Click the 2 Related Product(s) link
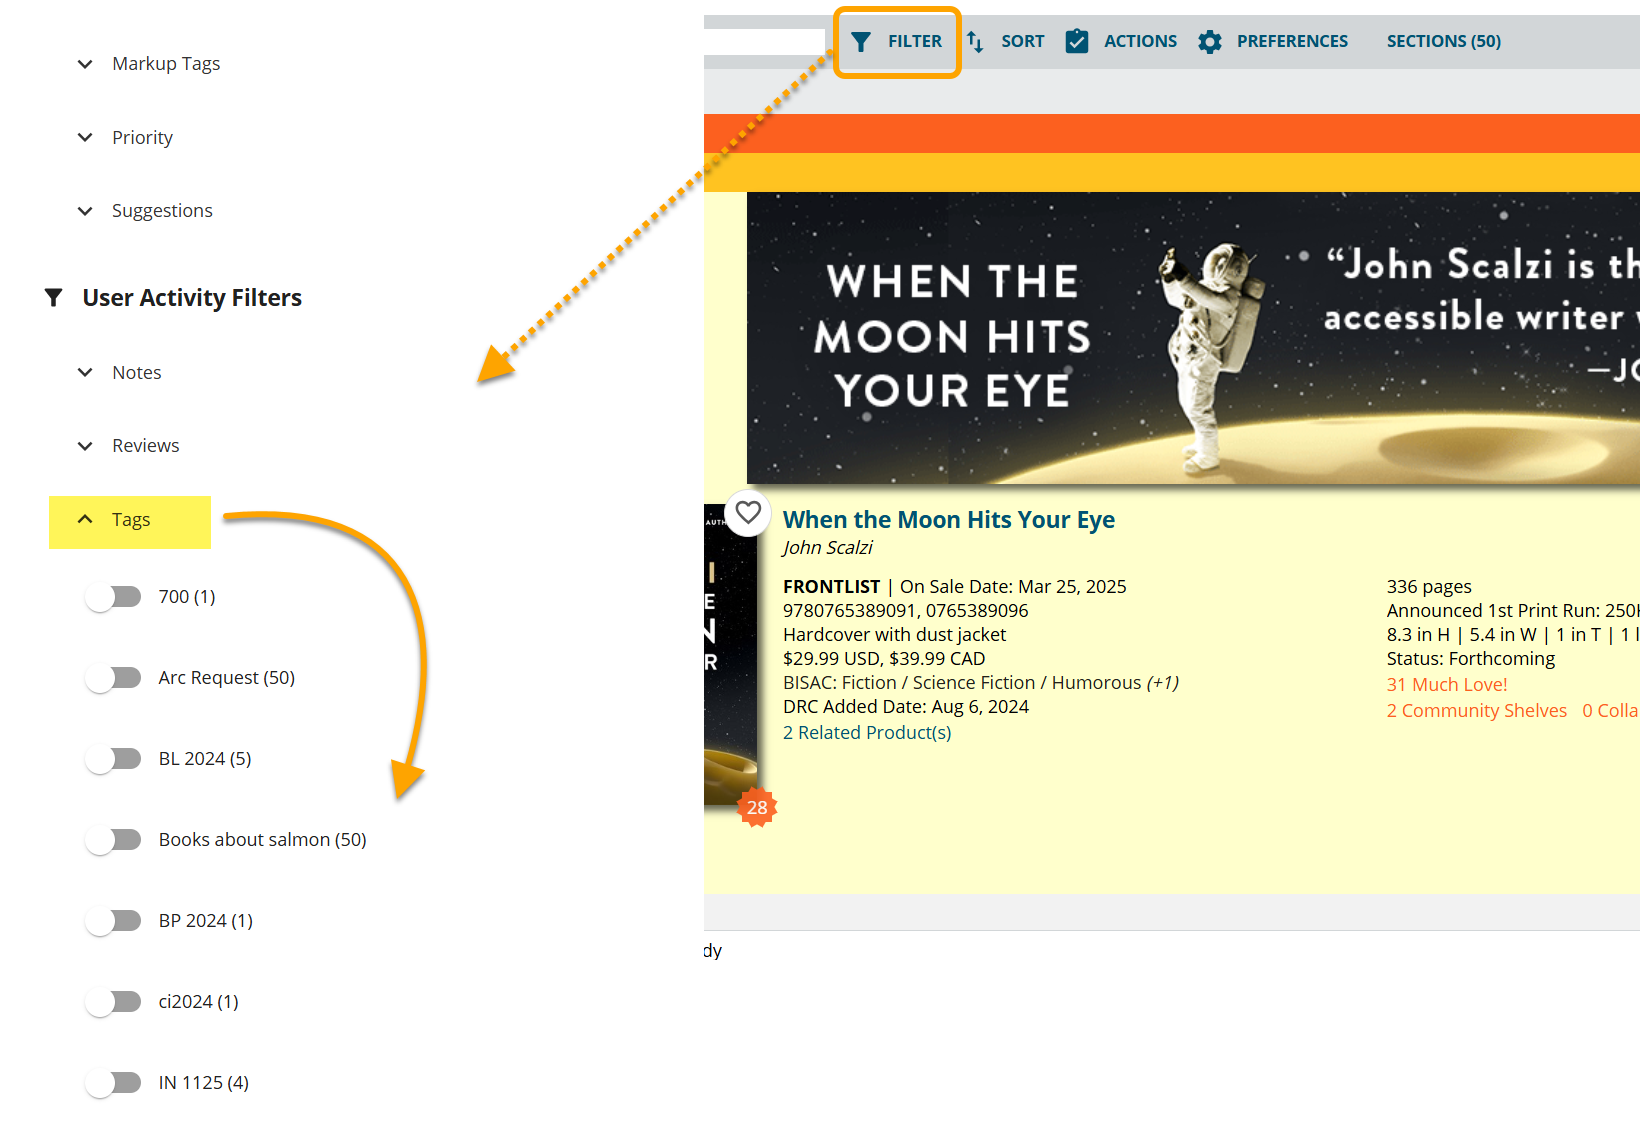Screen dimensions: 1640x1141 click(867, 733)
